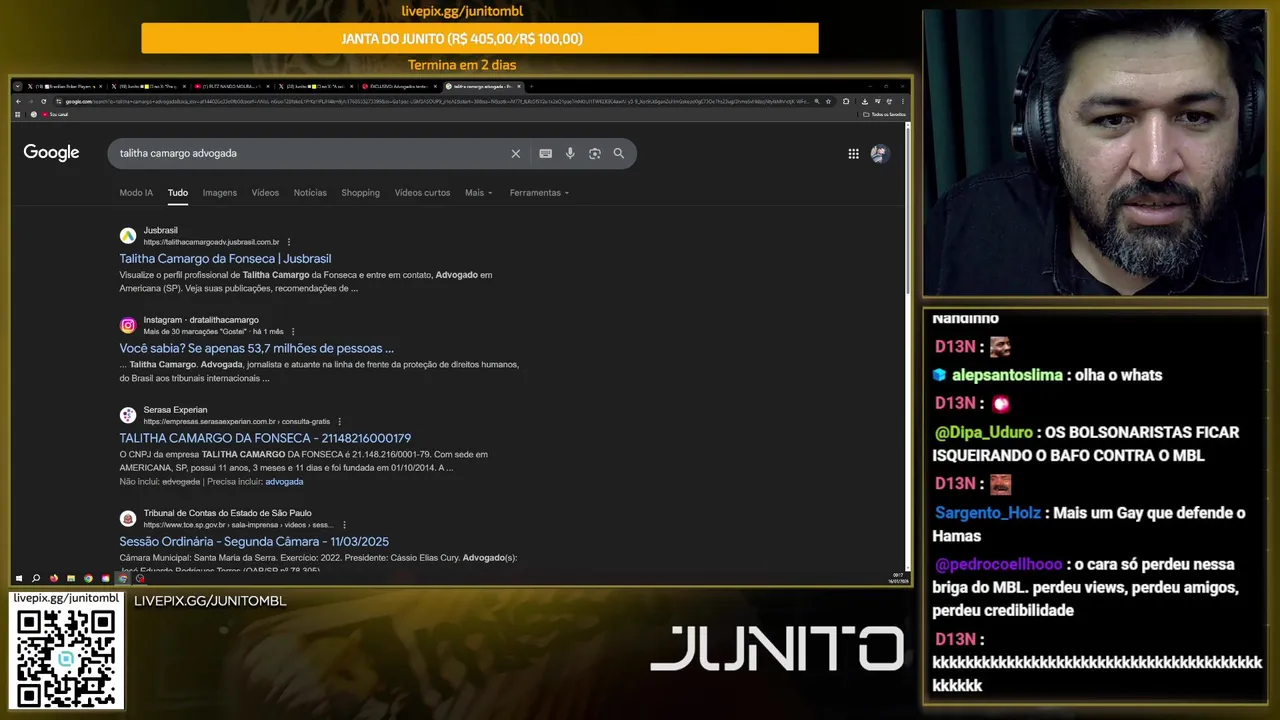This screenshot has width=1280, height=720.
Task: Open the Google apps grid
Action: click(x=853, y=153)
